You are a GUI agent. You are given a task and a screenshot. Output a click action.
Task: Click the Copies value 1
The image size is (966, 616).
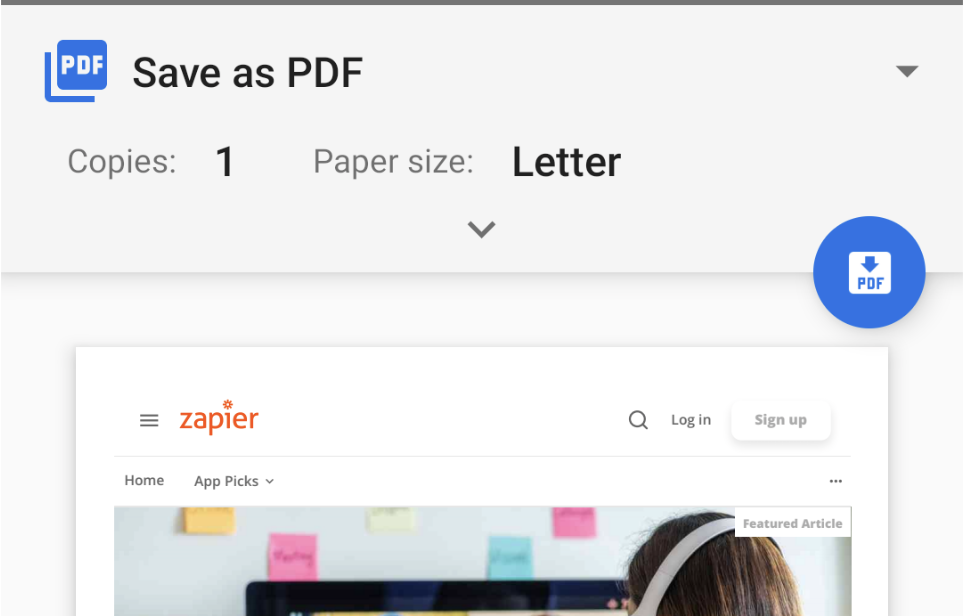(225, 162)
